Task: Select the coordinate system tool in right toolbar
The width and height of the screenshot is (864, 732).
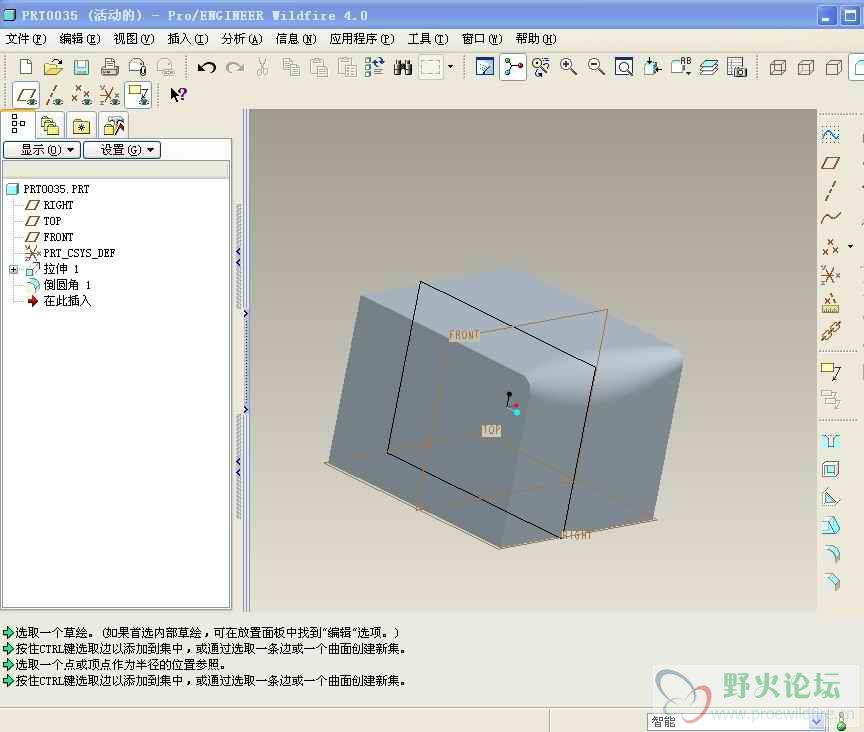Action: pos(830,274)
